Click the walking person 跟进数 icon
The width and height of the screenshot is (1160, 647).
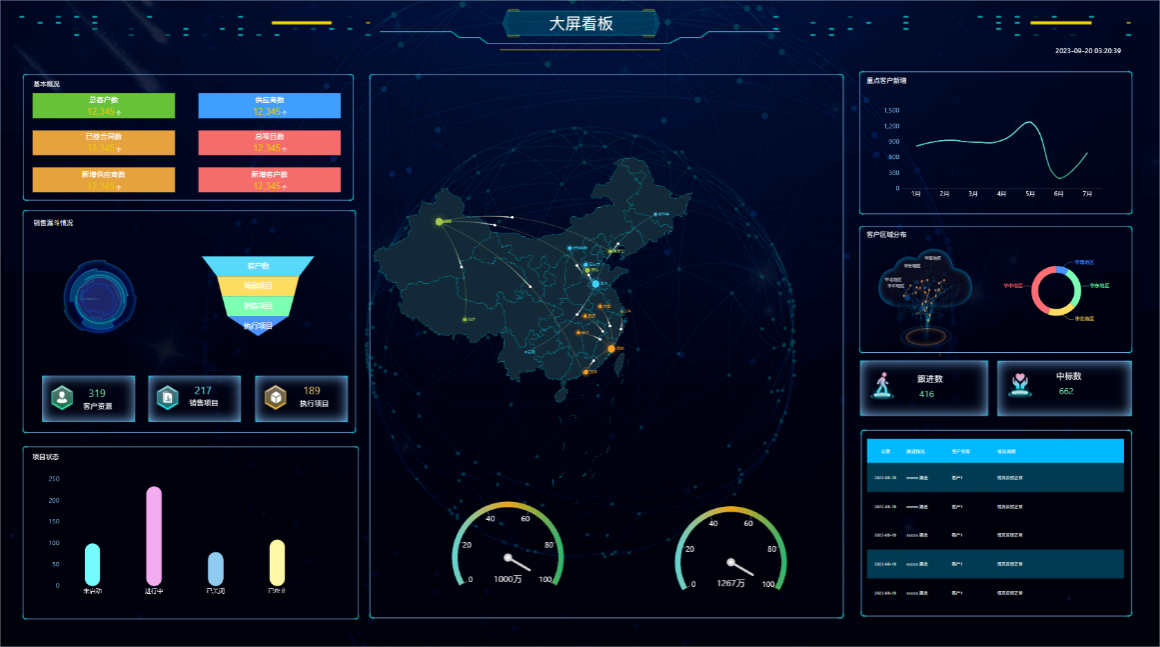[882, 387]
